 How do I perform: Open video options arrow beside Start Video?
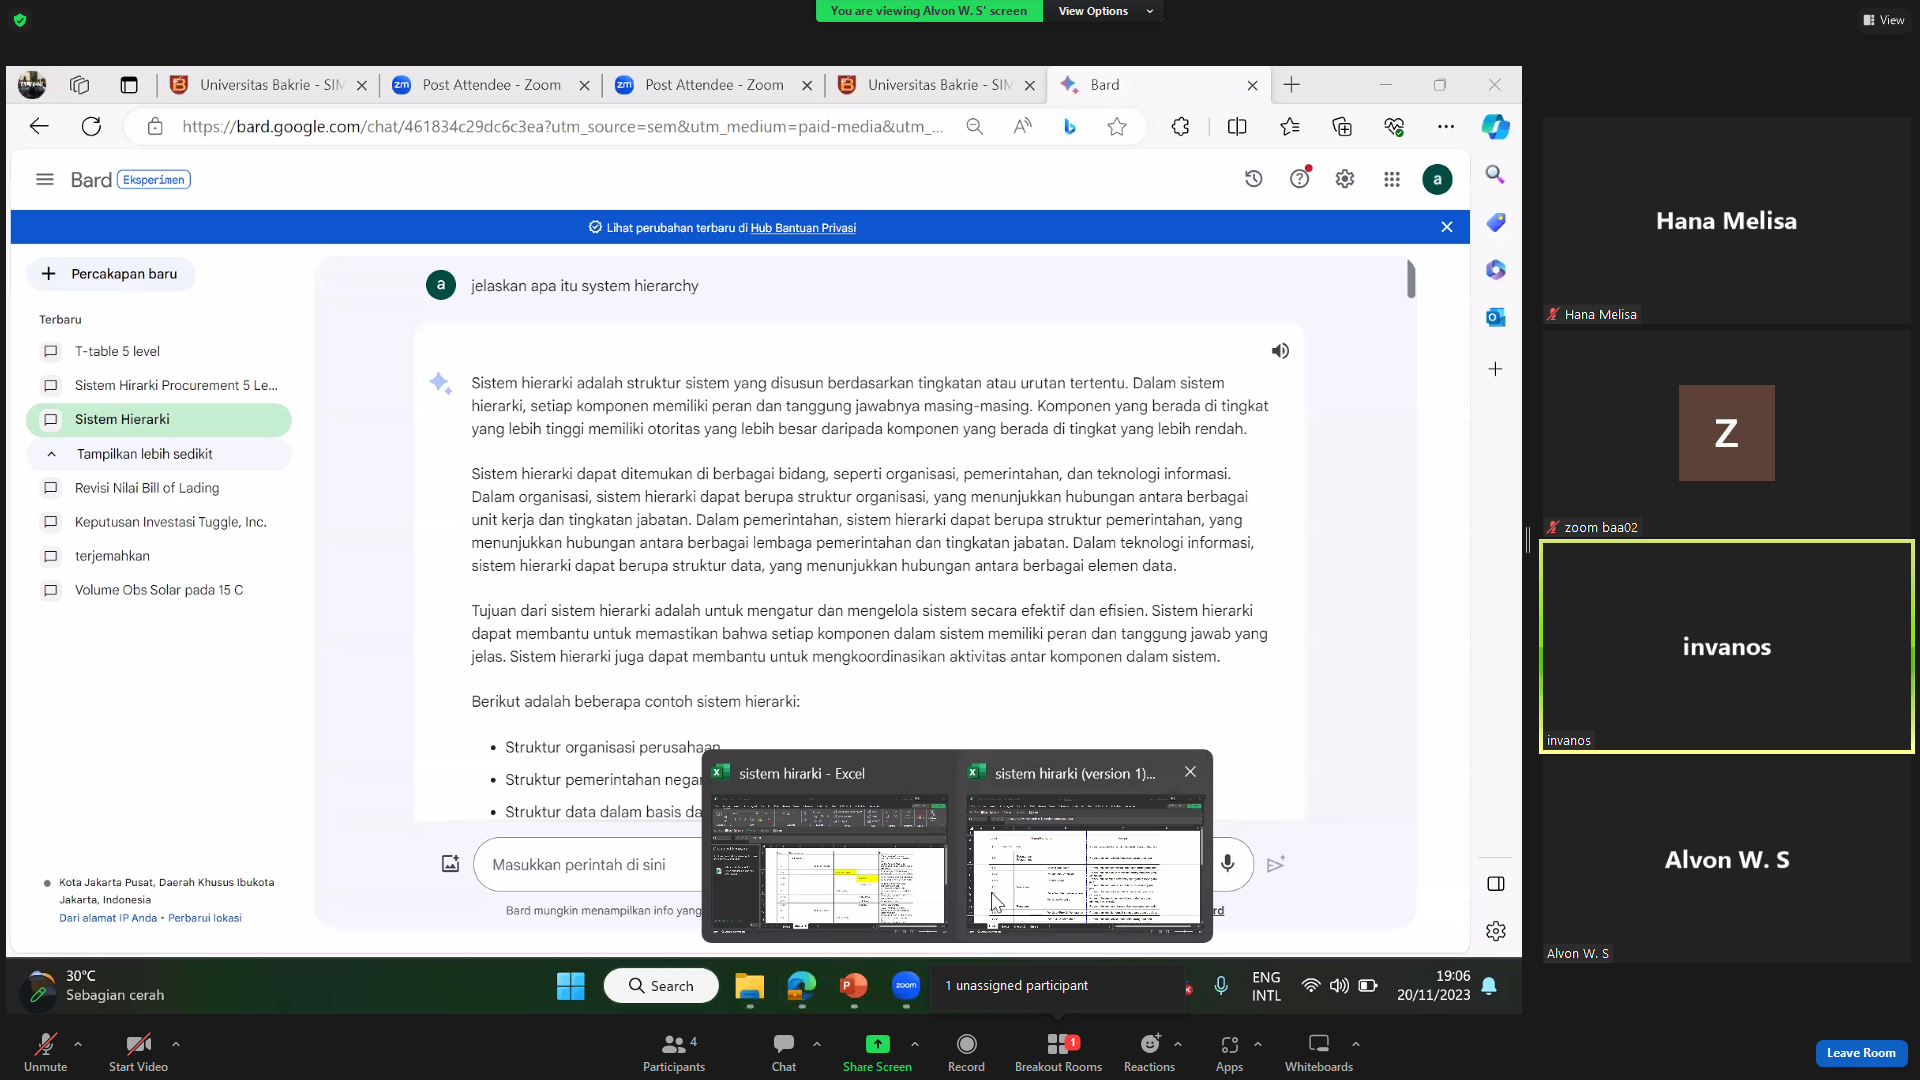pyautogui.click(x=176, y=1044)
